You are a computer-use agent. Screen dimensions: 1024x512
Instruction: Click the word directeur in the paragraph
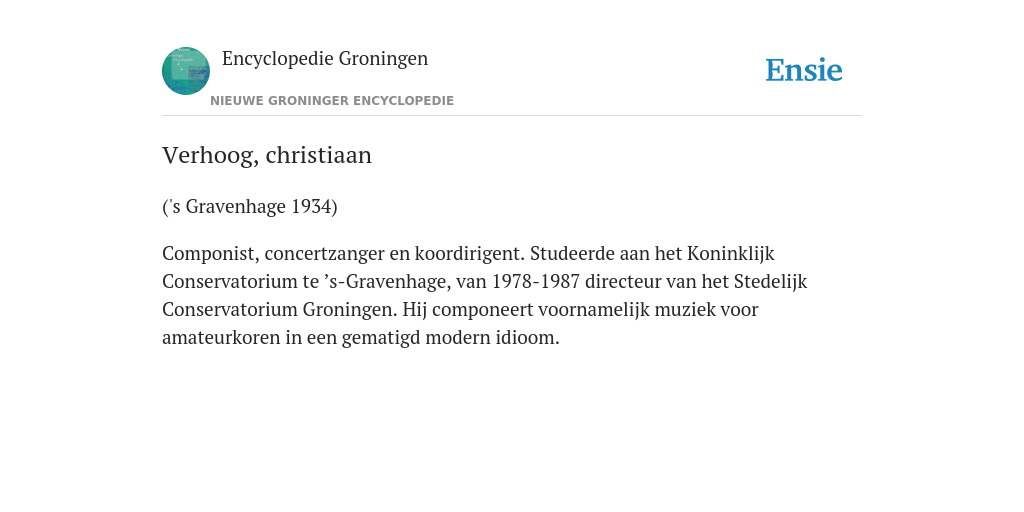tap(623, 281)
